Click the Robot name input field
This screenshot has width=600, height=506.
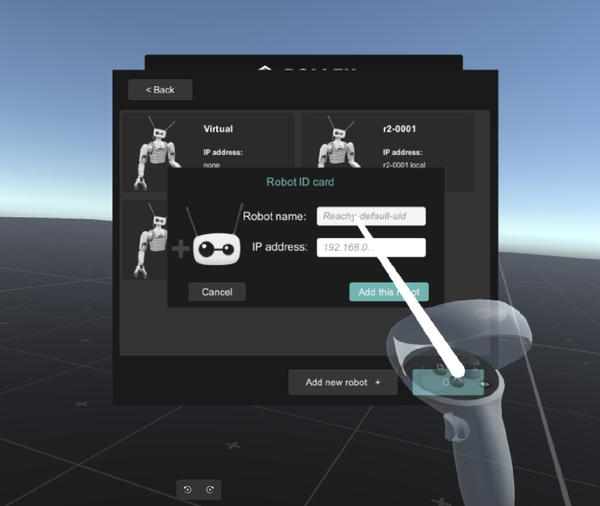tap(371, 216)
